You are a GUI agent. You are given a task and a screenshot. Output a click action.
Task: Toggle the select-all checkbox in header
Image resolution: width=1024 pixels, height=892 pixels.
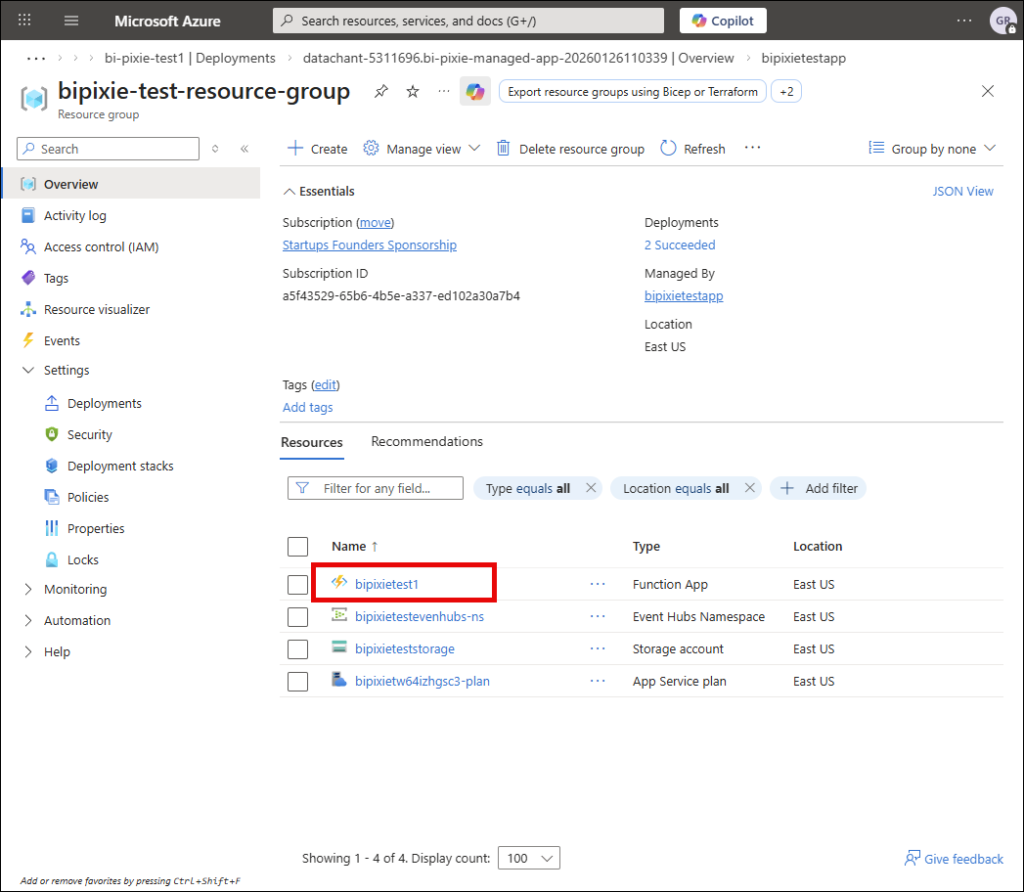point(297,546)
